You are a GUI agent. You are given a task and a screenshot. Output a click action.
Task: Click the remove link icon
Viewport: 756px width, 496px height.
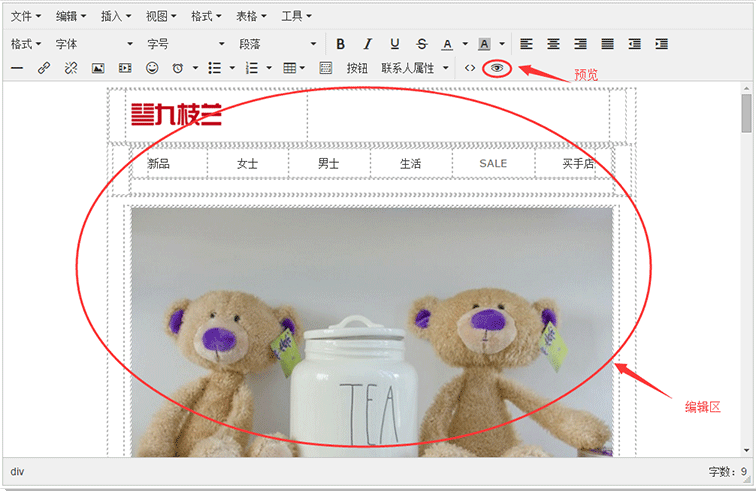tap(71, 68)
